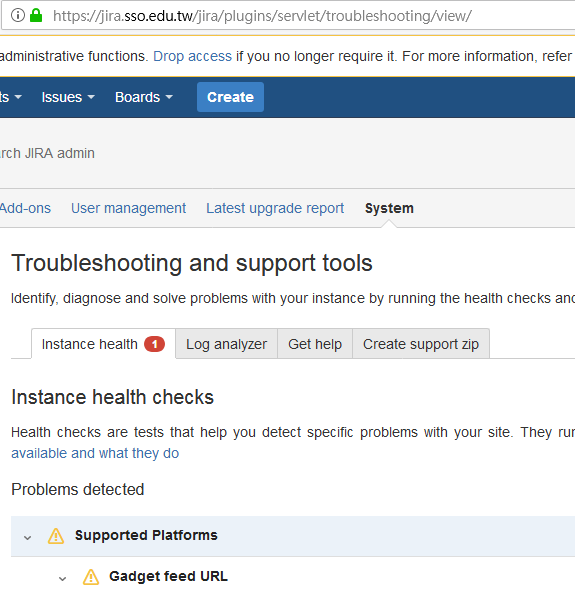
Task: Click the site information icon in address bar
Action: click(18, 16)
